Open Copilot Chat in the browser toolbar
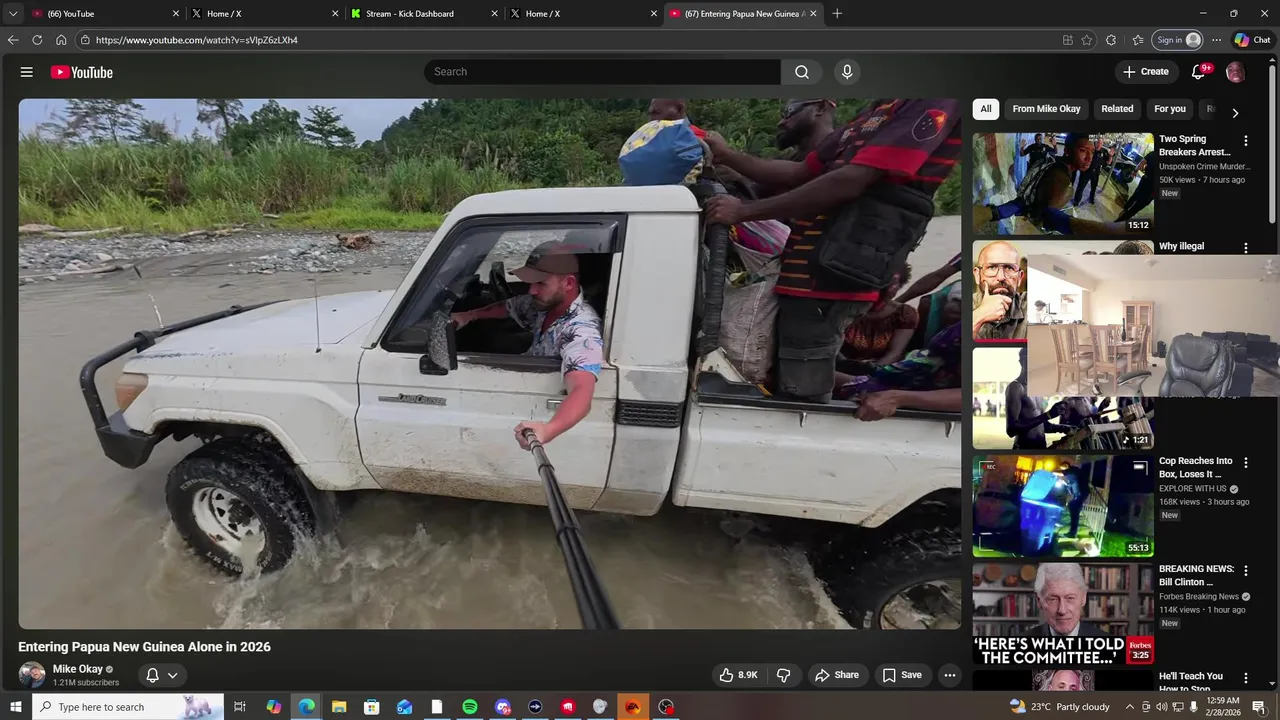1280x720 pixels. (x=1254, y=40)
